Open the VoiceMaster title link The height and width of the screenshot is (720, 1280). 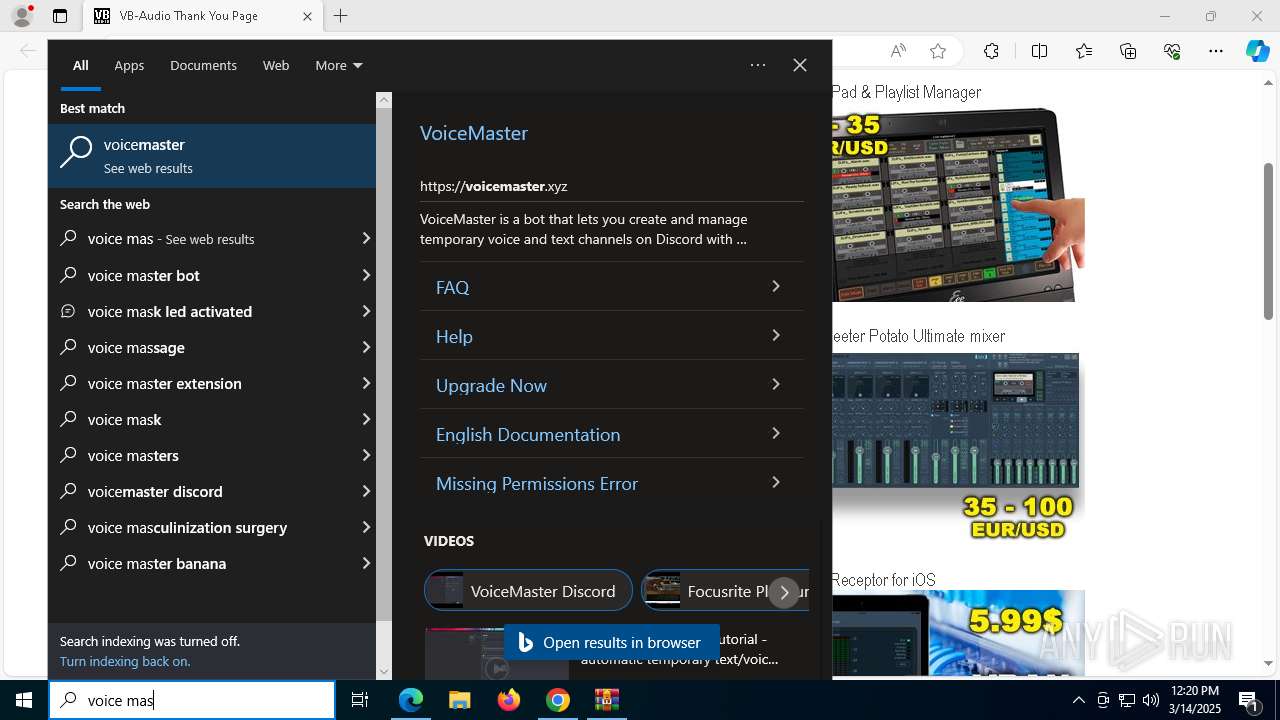473,133
